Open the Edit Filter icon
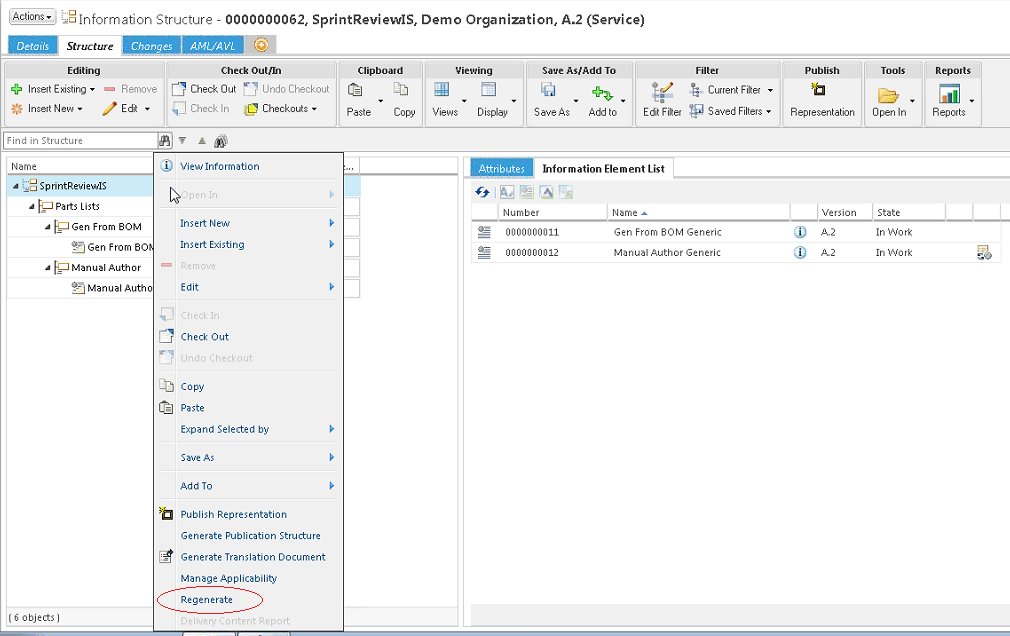The image size is (1010, 636). 662,92
